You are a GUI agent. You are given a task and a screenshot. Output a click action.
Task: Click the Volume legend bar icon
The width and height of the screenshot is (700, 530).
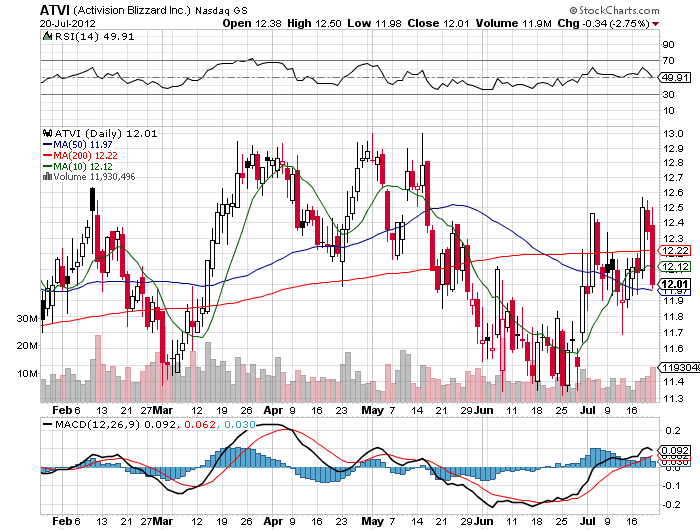pos(46,176)
